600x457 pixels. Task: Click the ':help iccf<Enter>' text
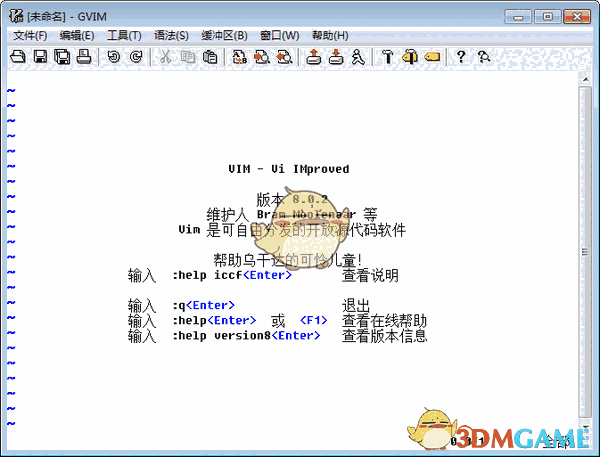232,275
